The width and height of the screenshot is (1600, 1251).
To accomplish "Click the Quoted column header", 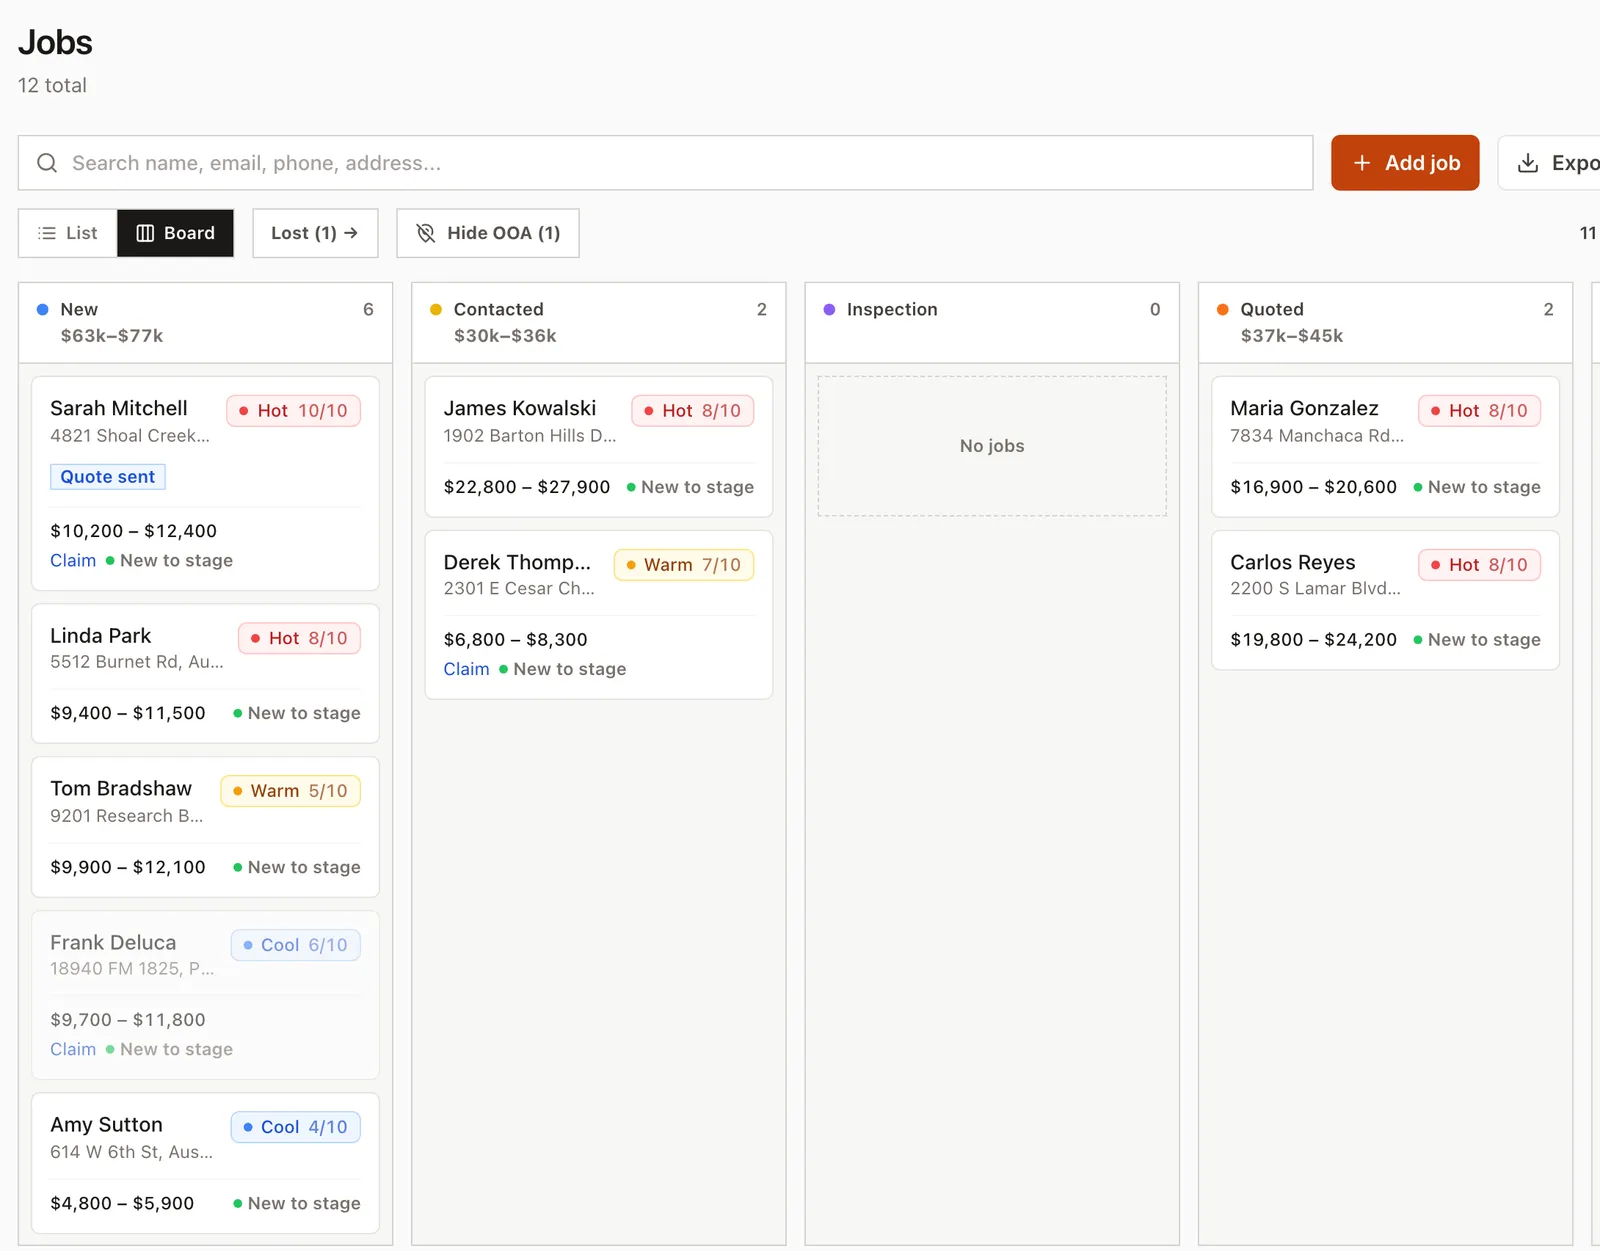I will tap(1385, 322).
